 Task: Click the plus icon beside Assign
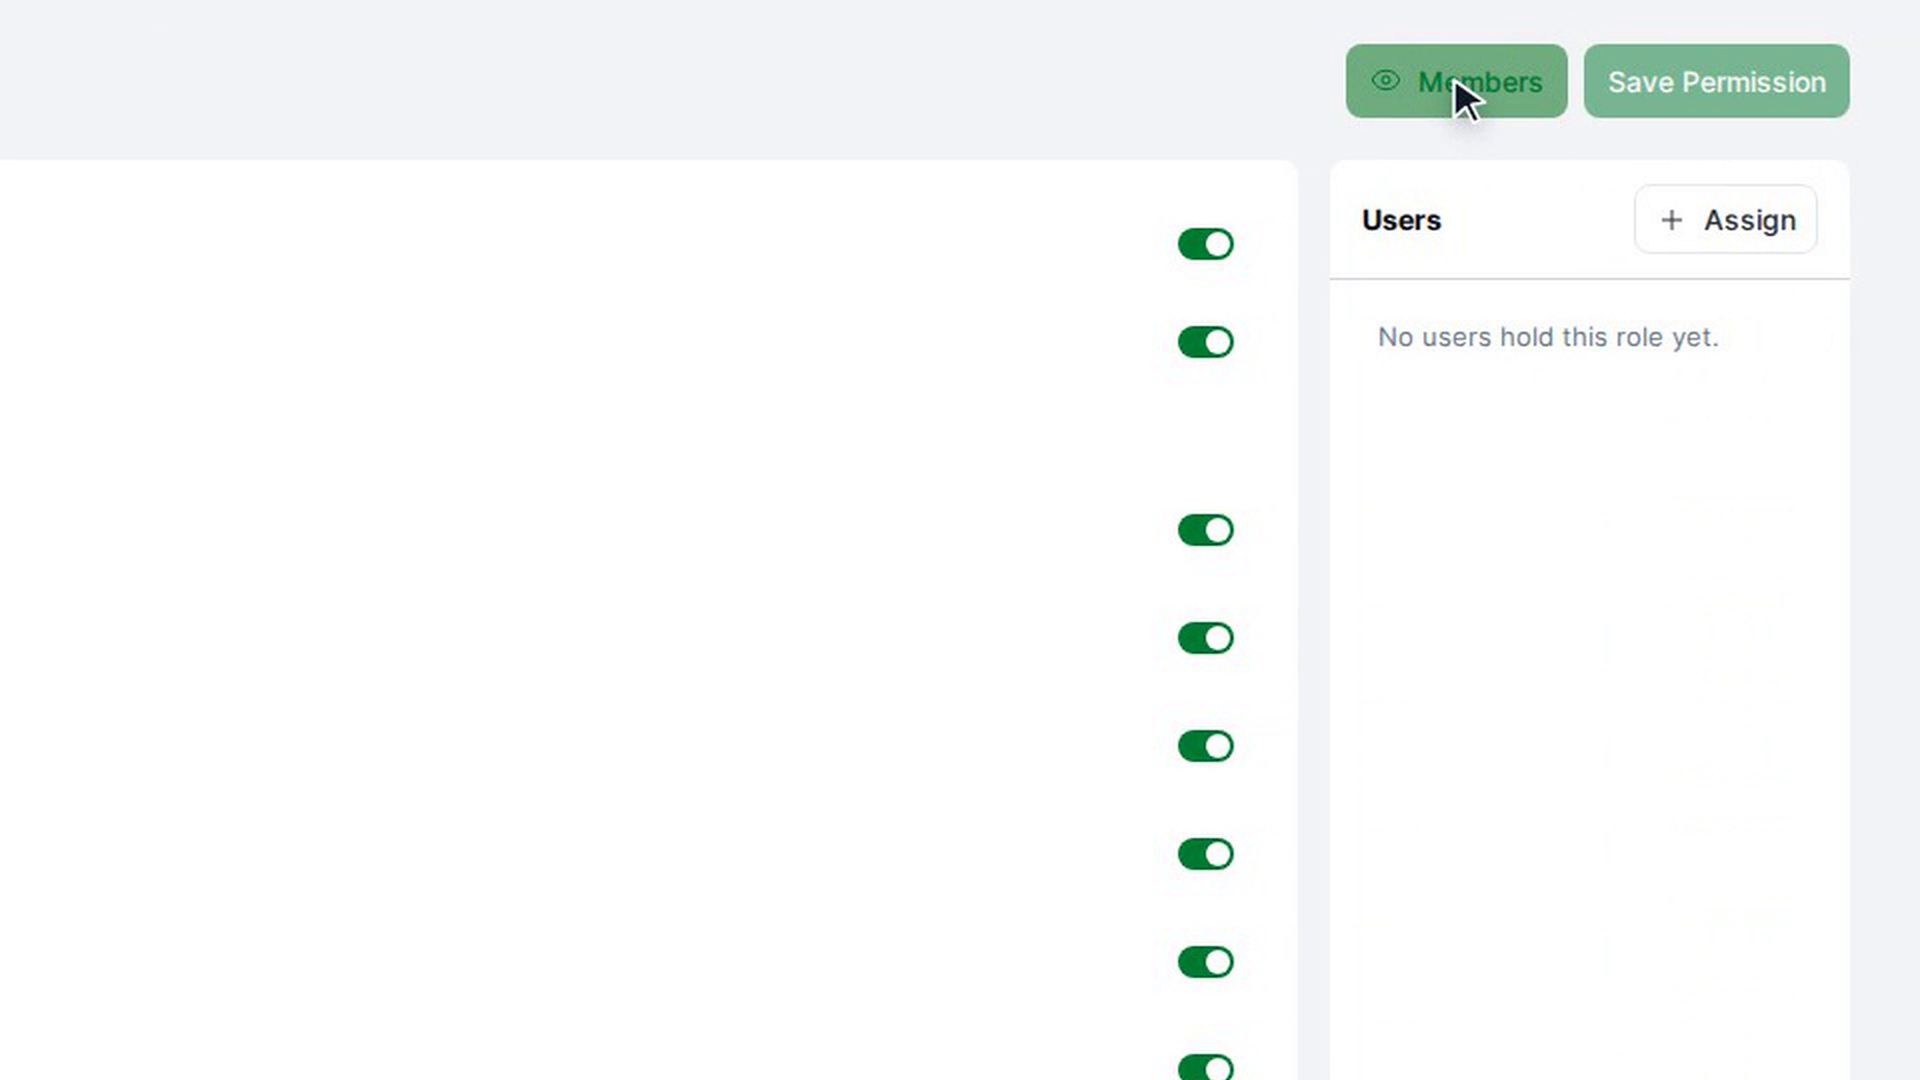1671,220
